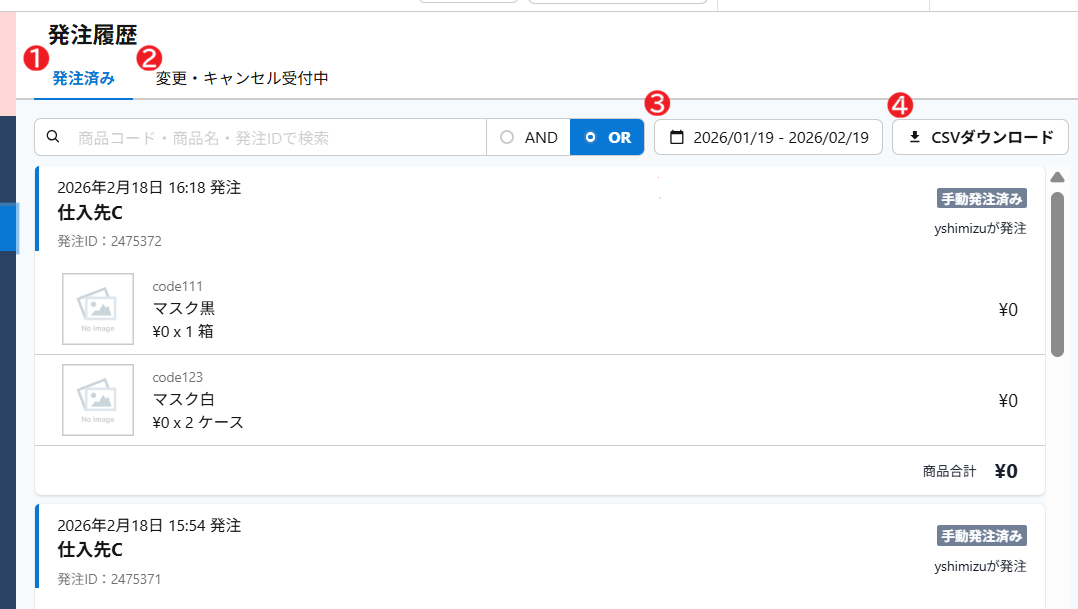Screen dimensions: 1078x609
Task: Click the No Image placeholder for マスク白
Action: pyautogui.click(x=98, y=400)
